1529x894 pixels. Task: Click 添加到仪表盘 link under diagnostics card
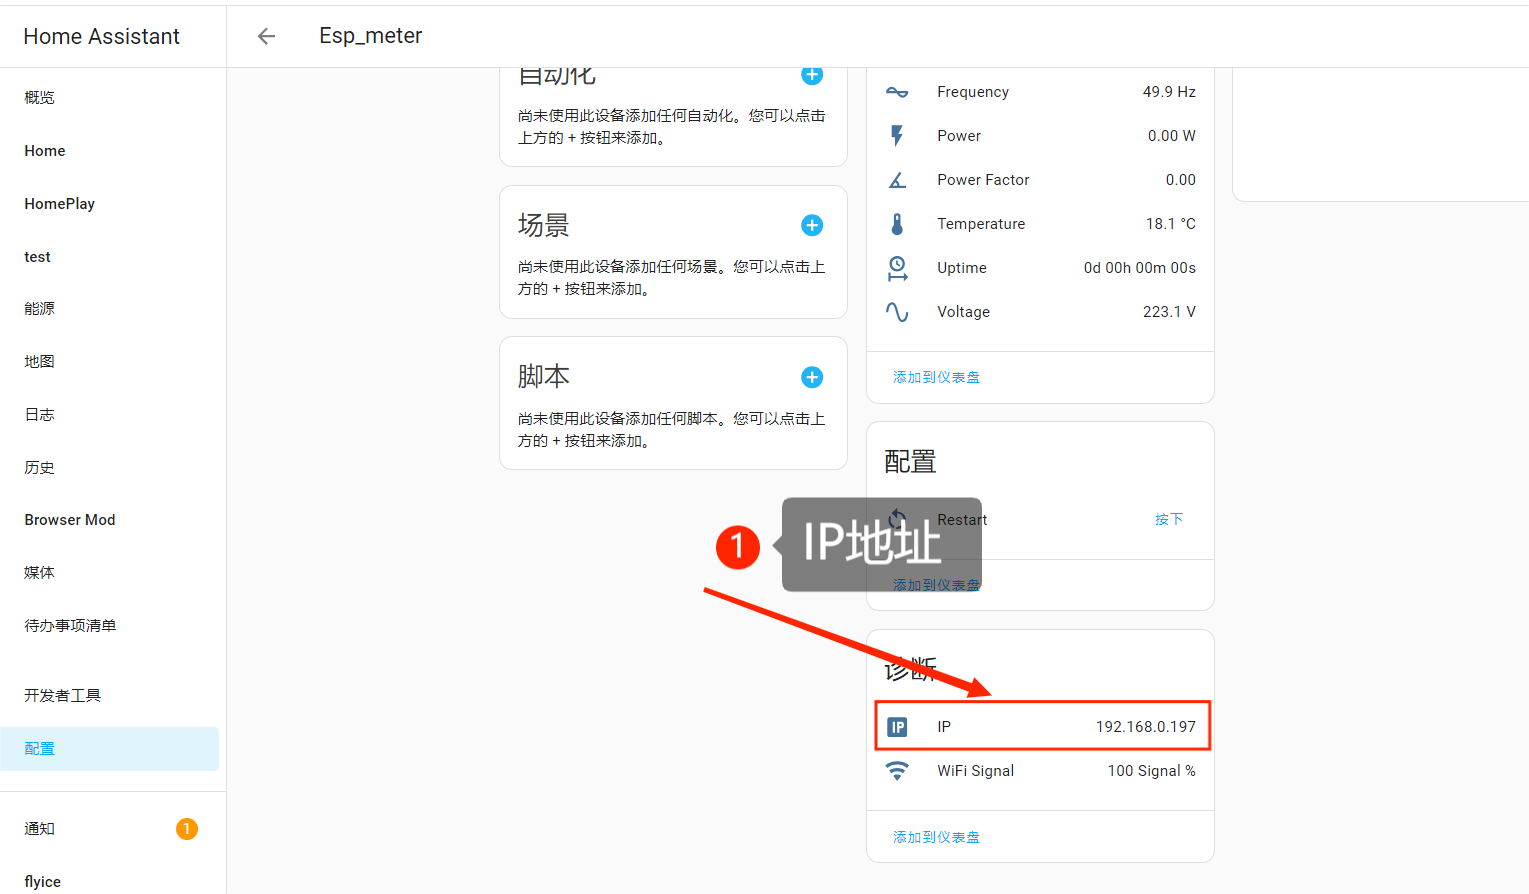936,837
